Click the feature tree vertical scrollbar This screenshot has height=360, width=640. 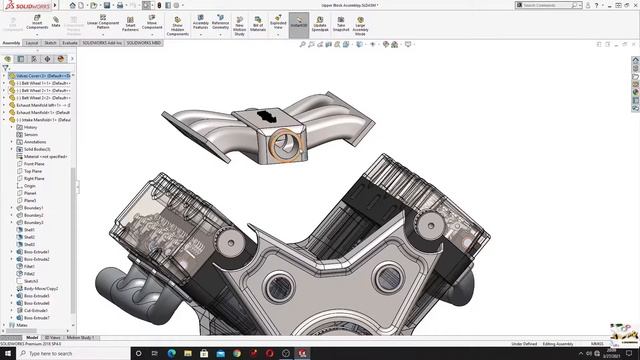73,240
